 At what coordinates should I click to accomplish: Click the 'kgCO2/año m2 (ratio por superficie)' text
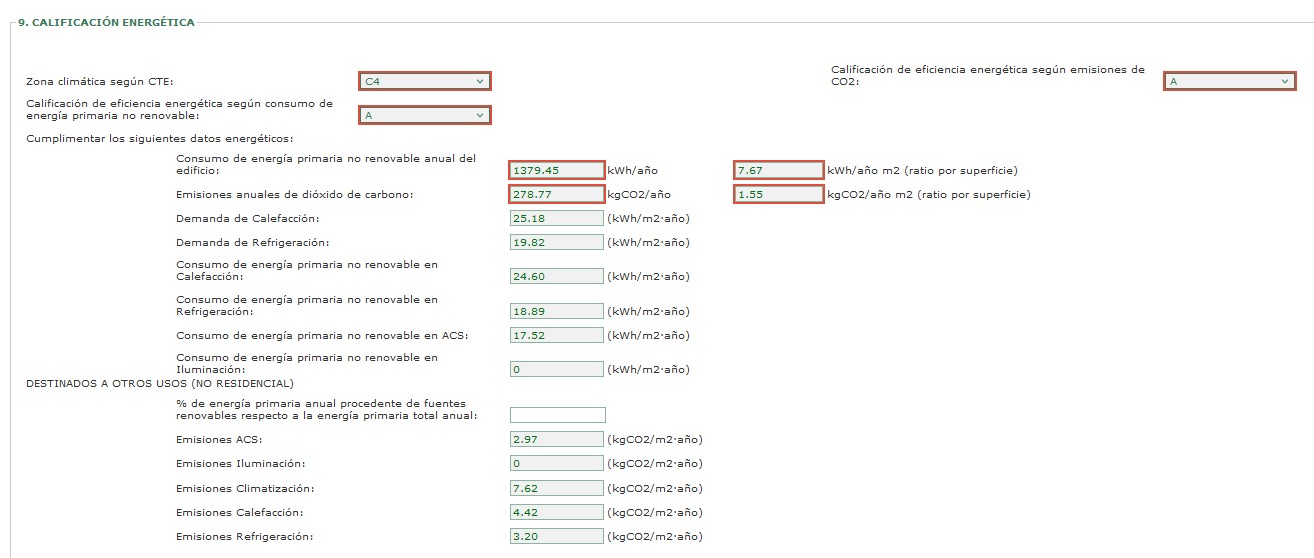(928, 194)
